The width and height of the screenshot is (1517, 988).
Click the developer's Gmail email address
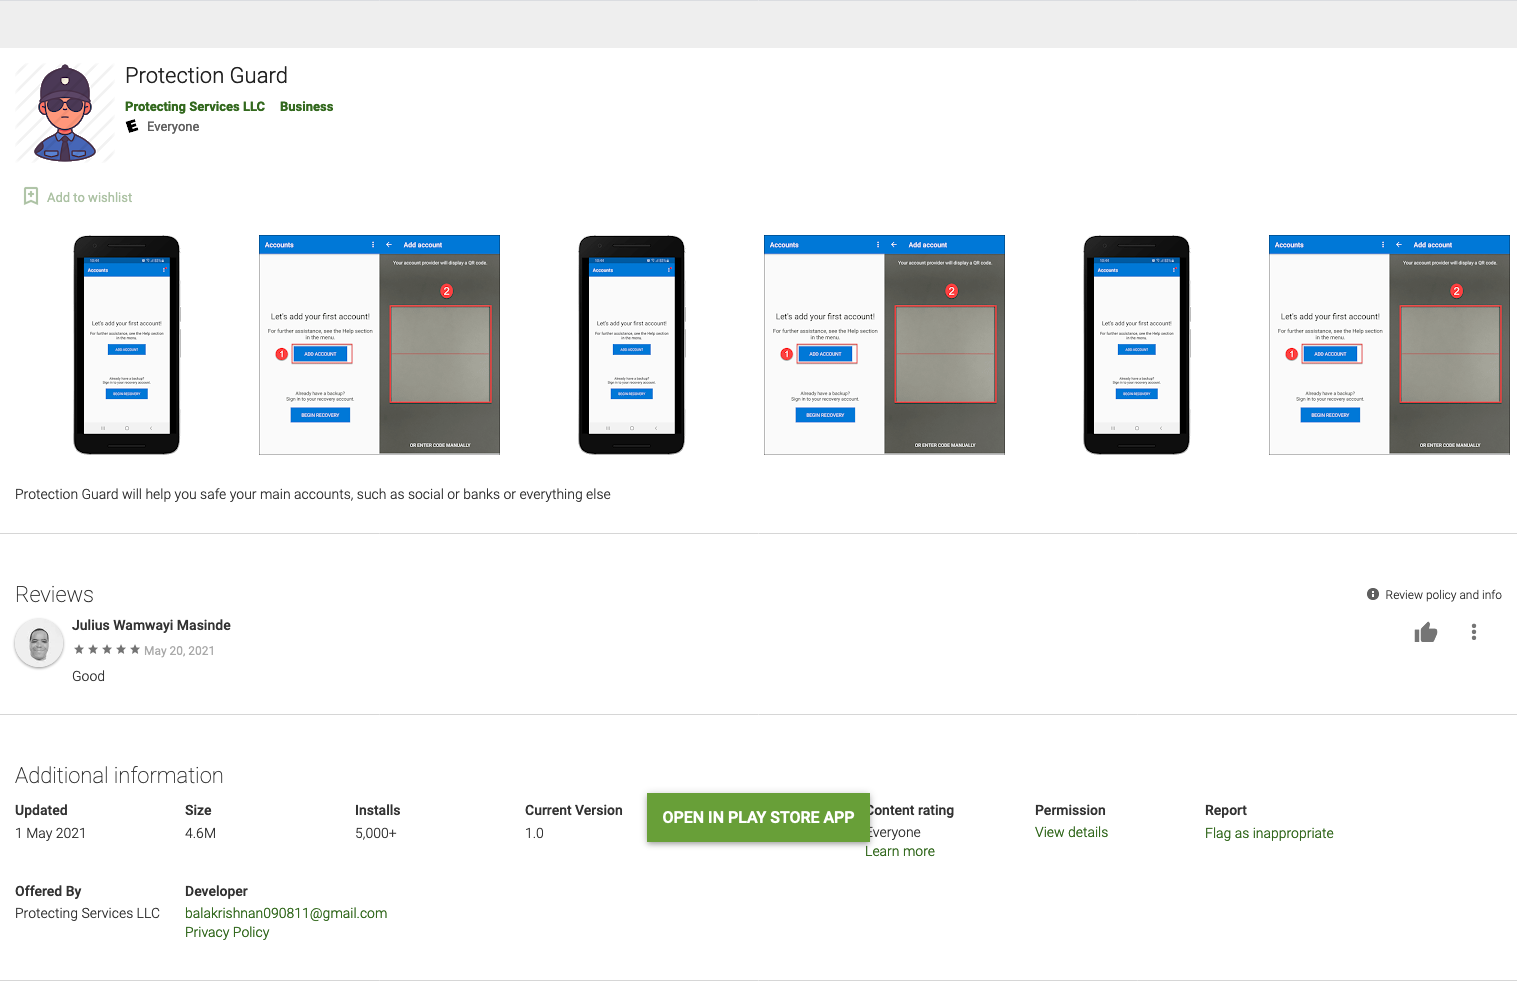[286, 913]
